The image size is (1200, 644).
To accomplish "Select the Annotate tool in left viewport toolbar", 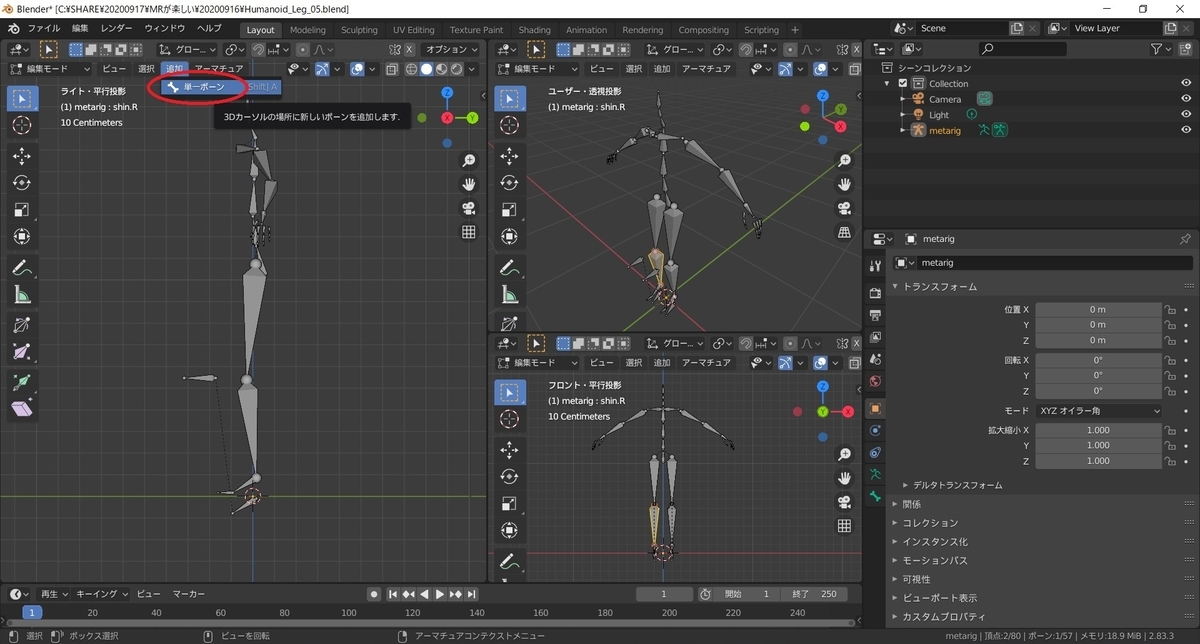I will click(x=22, y=268).
